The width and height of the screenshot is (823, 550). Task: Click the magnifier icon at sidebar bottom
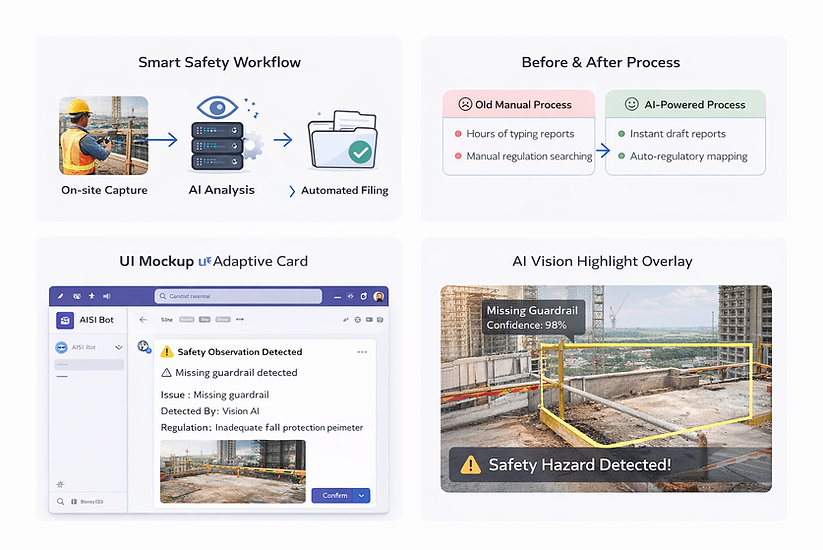60,502
